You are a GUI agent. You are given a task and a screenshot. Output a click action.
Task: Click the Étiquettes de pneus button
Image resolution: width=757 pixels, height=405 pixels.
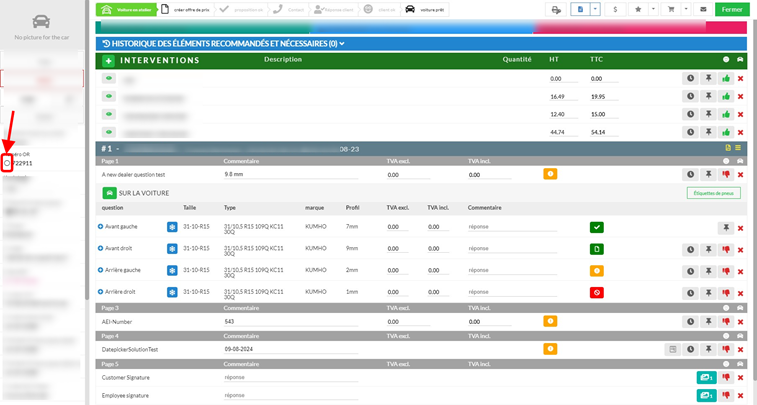(714, 193)
